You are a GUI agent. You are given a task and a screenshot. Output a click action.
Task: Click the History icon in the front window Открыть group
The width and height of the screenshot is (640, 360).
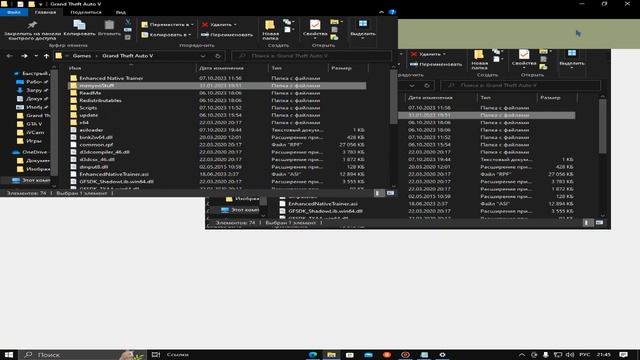click(334, 37)
